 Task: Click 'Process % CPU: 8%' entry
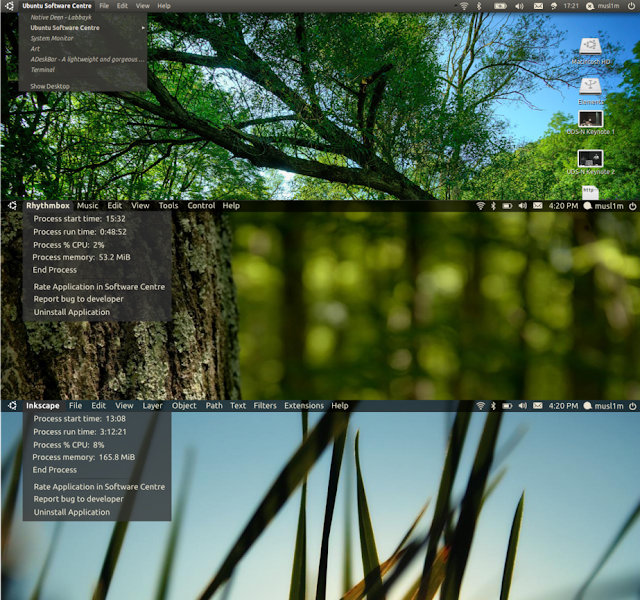69,445
